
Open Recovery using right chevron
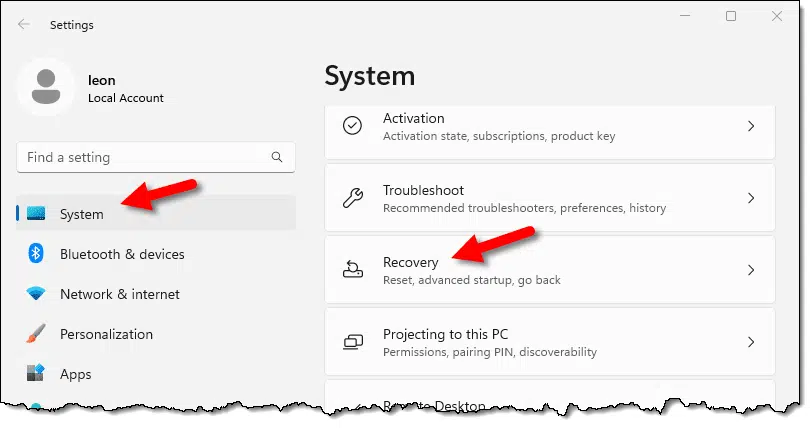751,270
